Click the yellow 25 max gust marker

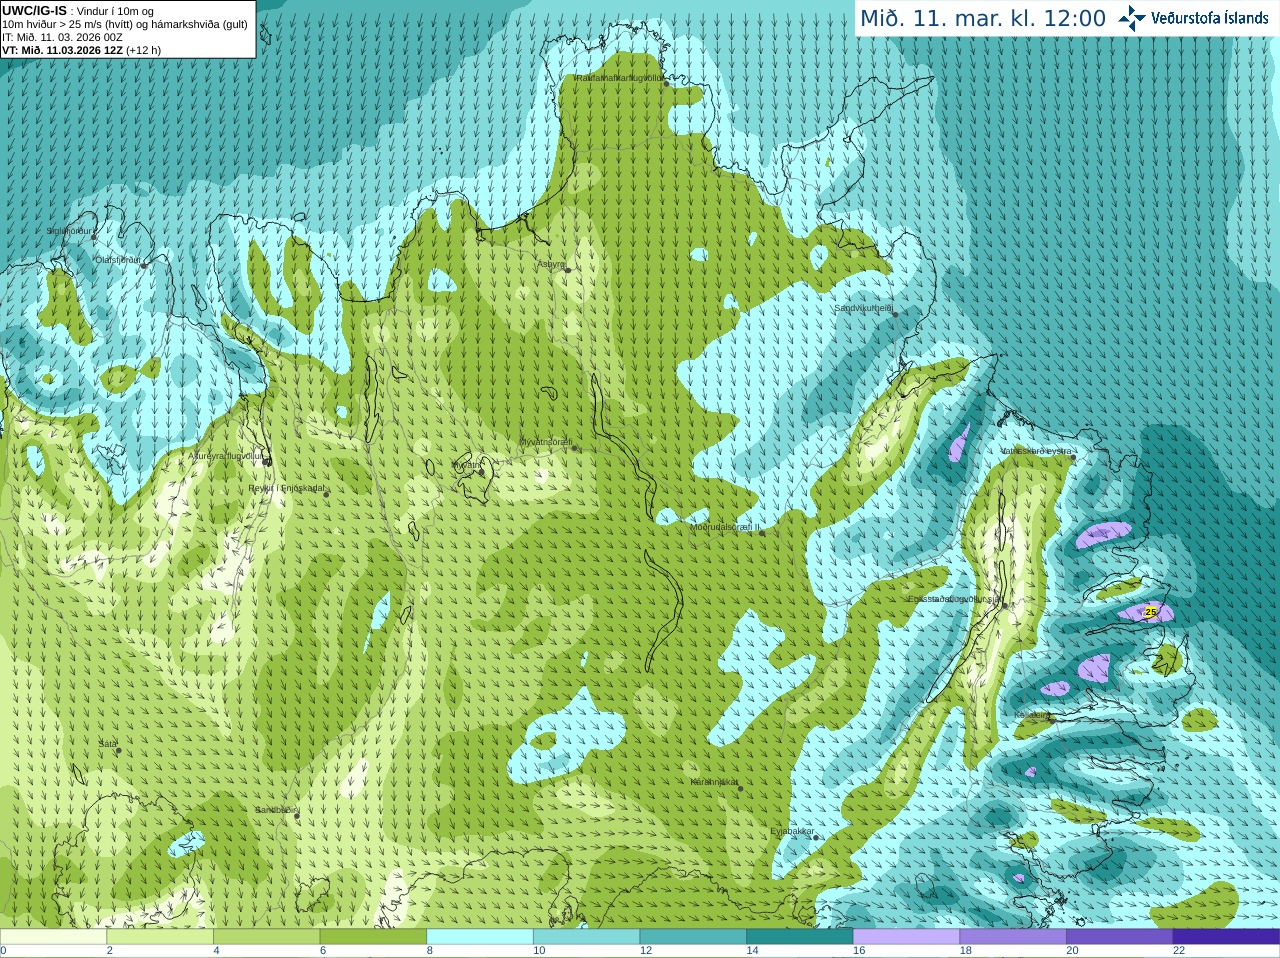1150,612
